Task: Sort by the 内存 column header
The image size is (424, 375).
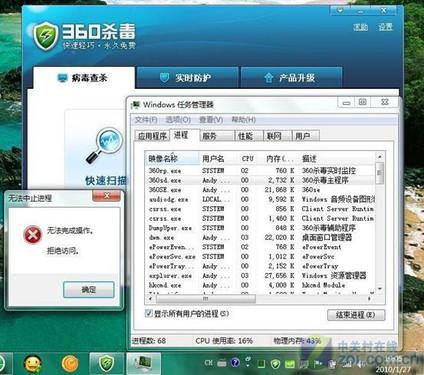Action: click(278, 159)
